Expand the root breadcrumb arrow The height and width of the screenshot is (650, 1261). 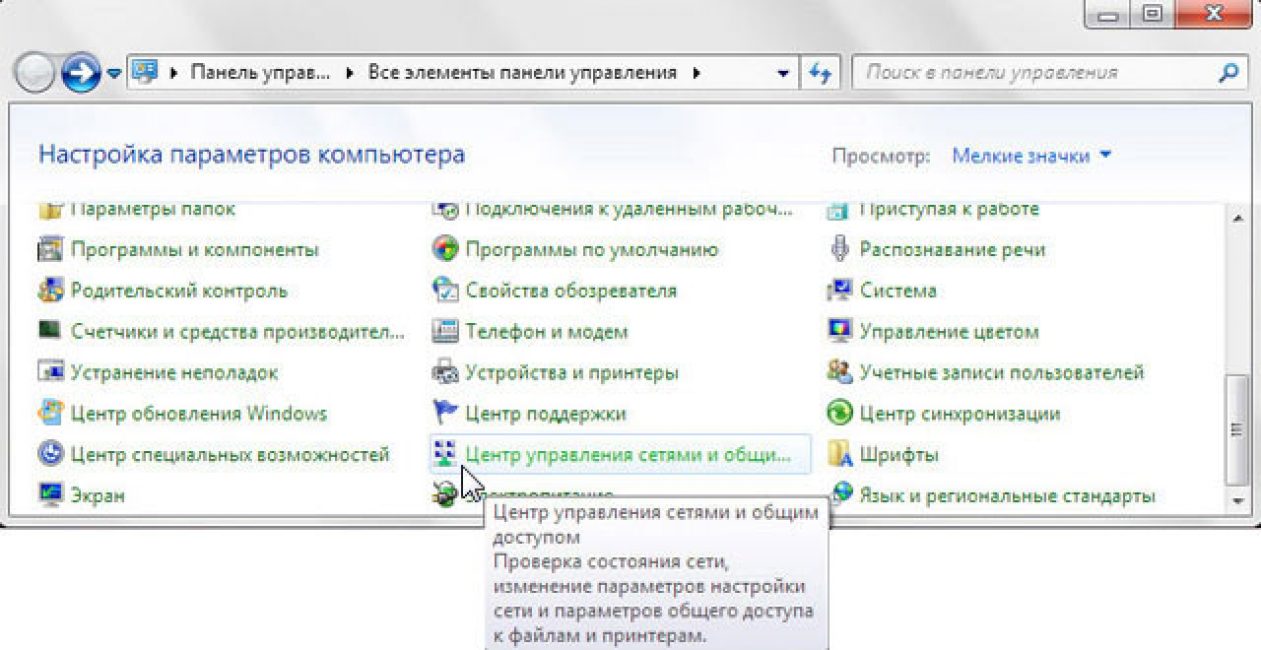[x=174, y=73]
